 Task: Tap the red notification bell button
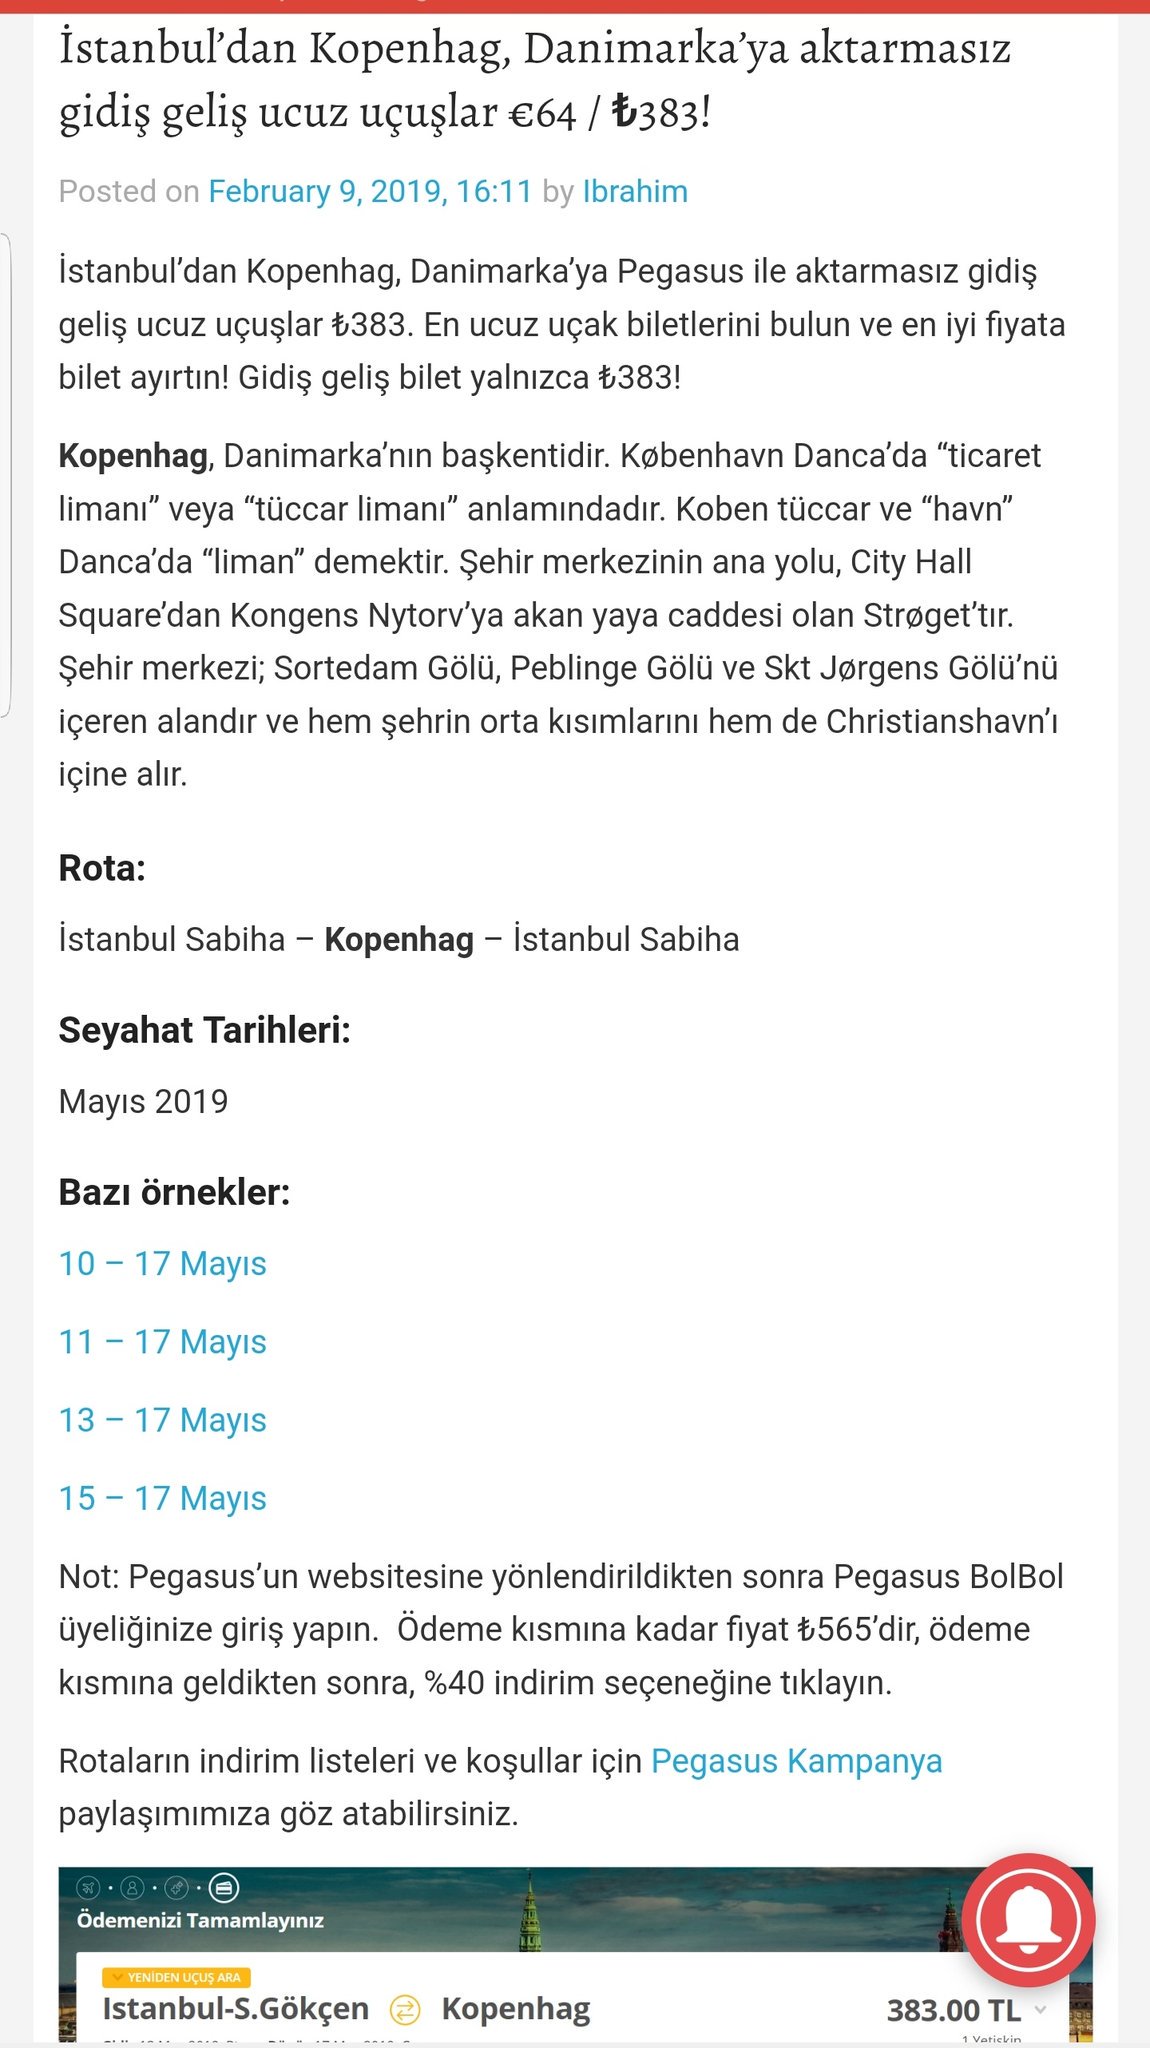point(1029,1920)
